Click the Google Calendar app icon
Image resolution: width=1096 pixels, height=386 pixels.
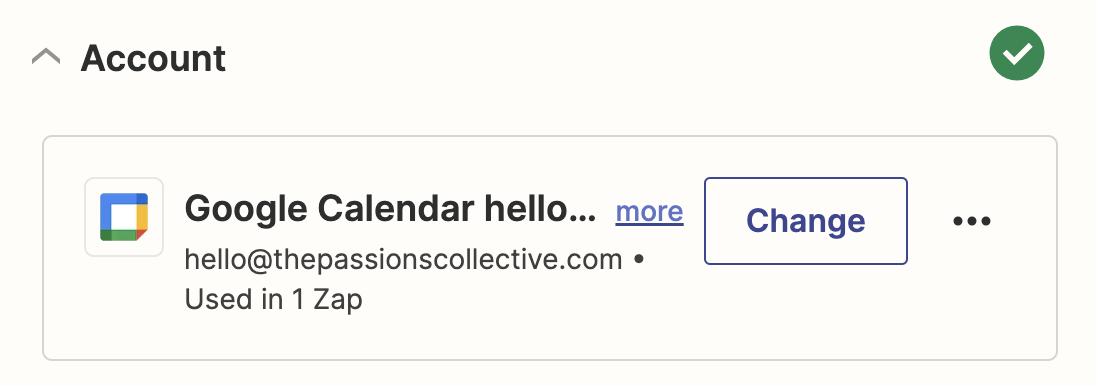(x=124, y=217)
